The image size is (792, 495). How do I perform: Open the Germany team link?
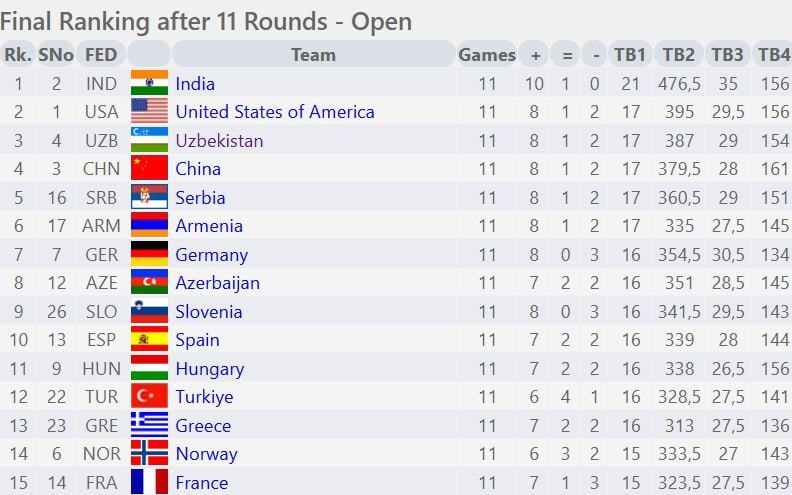pyautogui.click(x=211, y=255)
